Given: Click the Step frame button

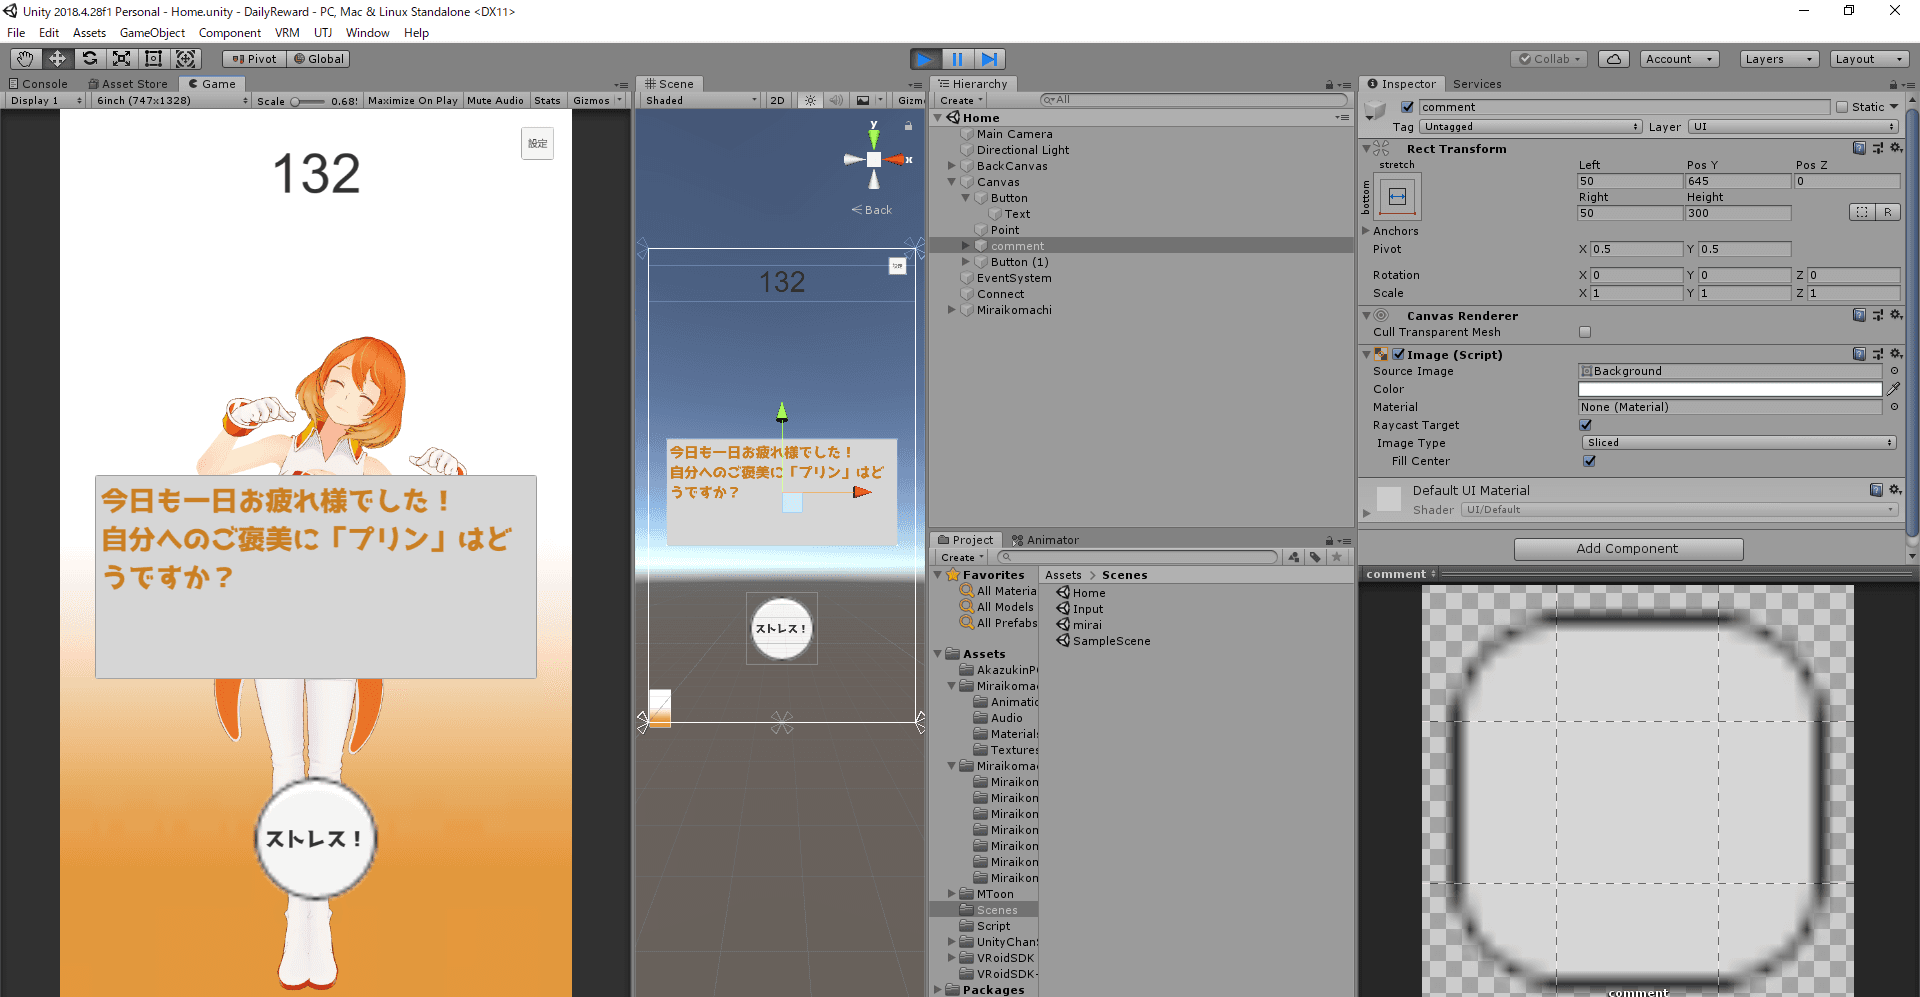Looking at the screenshot, I should pyautogui.click(x=989, y=59).
